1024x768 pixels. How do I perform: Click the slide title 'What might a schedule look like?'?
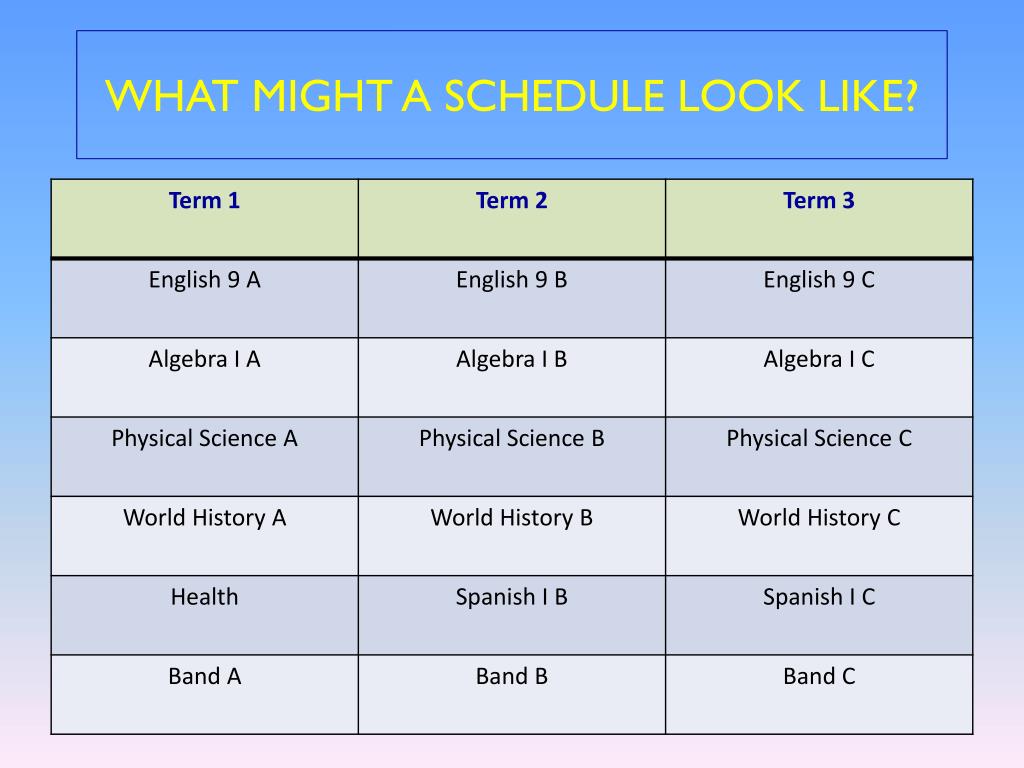point(511,96)
